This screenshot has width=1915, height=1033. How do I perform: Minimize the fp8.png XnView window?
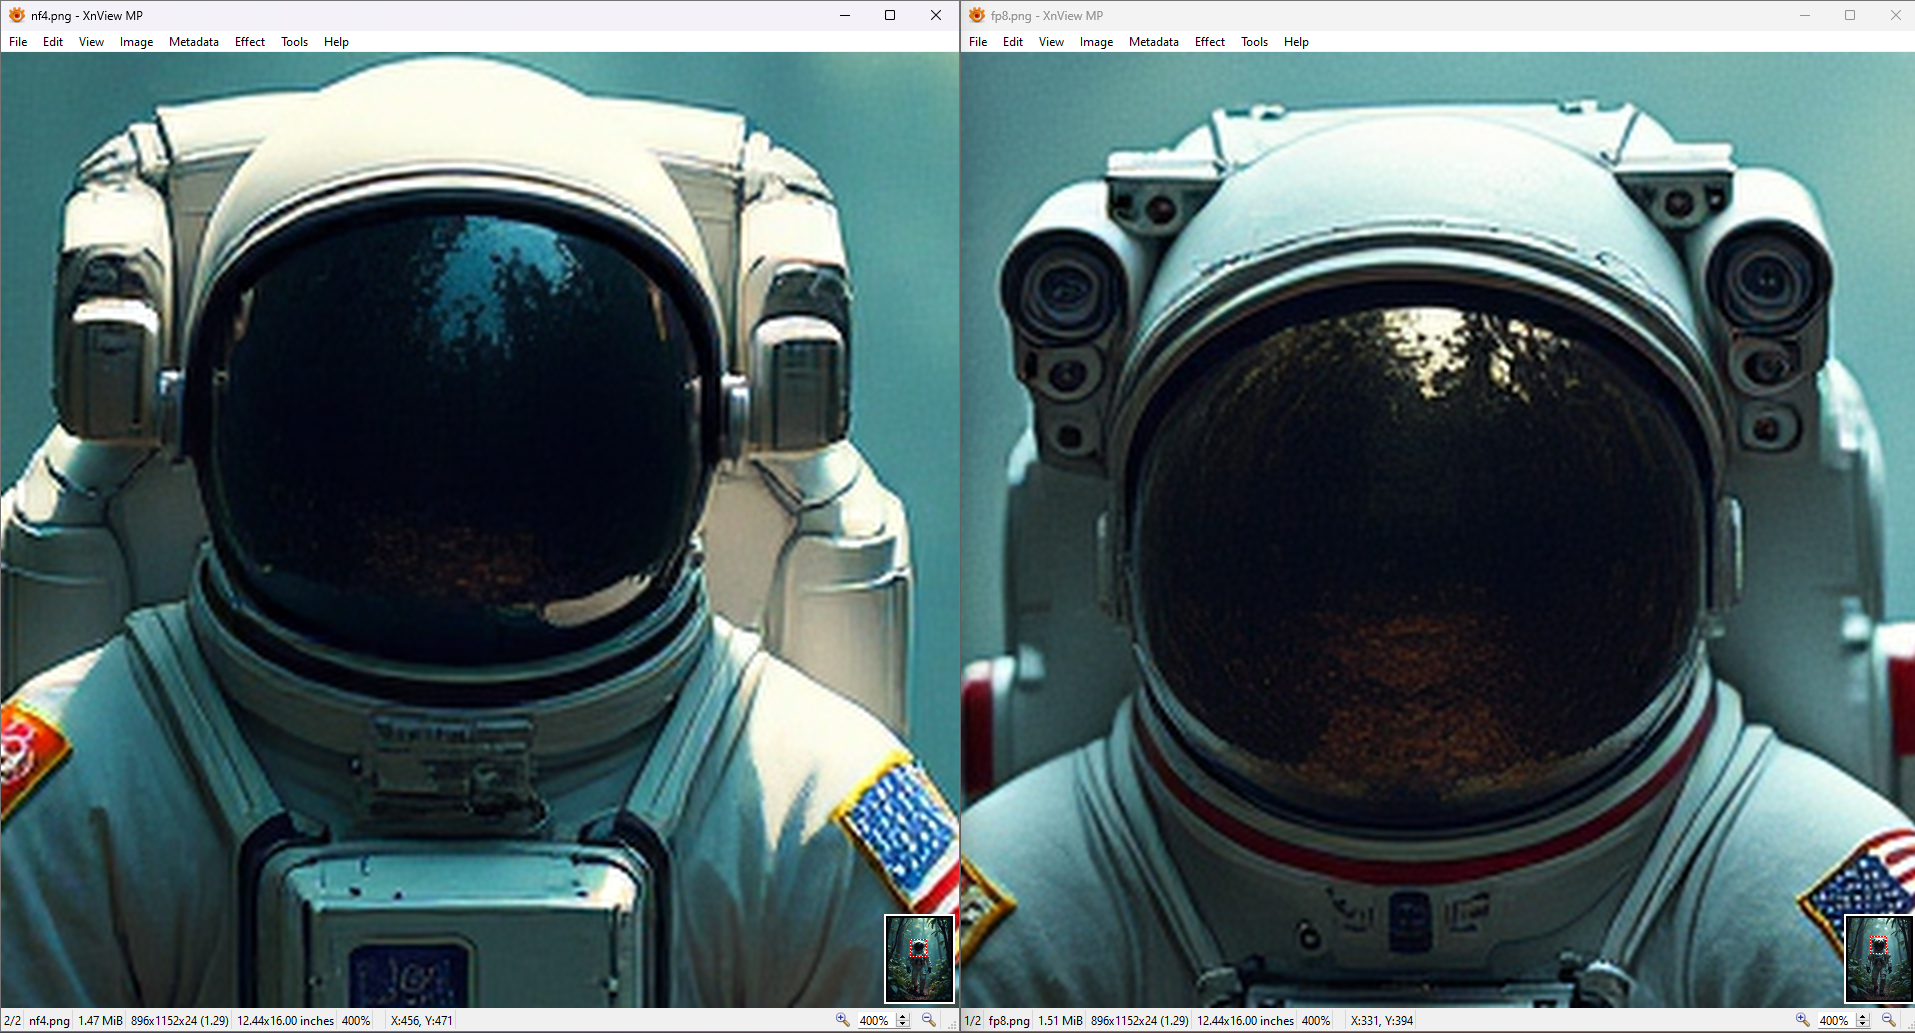pos(1805,15)
